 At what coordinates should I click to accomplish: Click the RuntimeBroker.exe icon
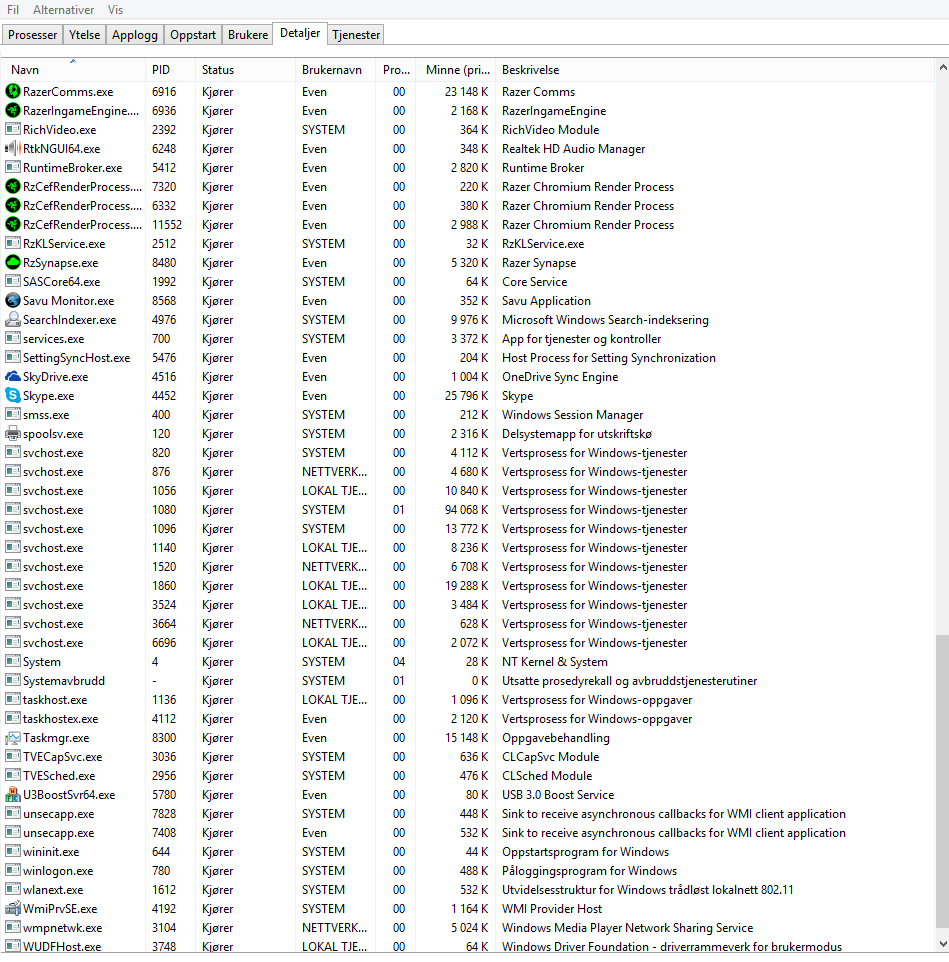click(13, 168)
